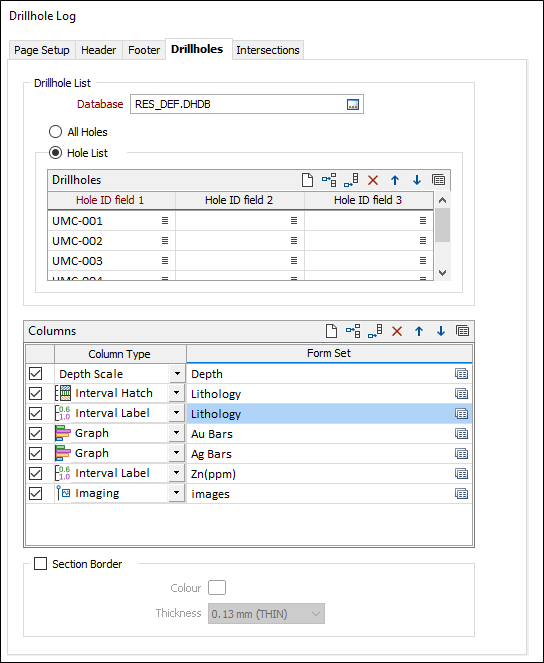Toggle Depth Scale column checkbox
Image resolution: width=544 pixels, height=663 pixels.
(x=36, y=373)
